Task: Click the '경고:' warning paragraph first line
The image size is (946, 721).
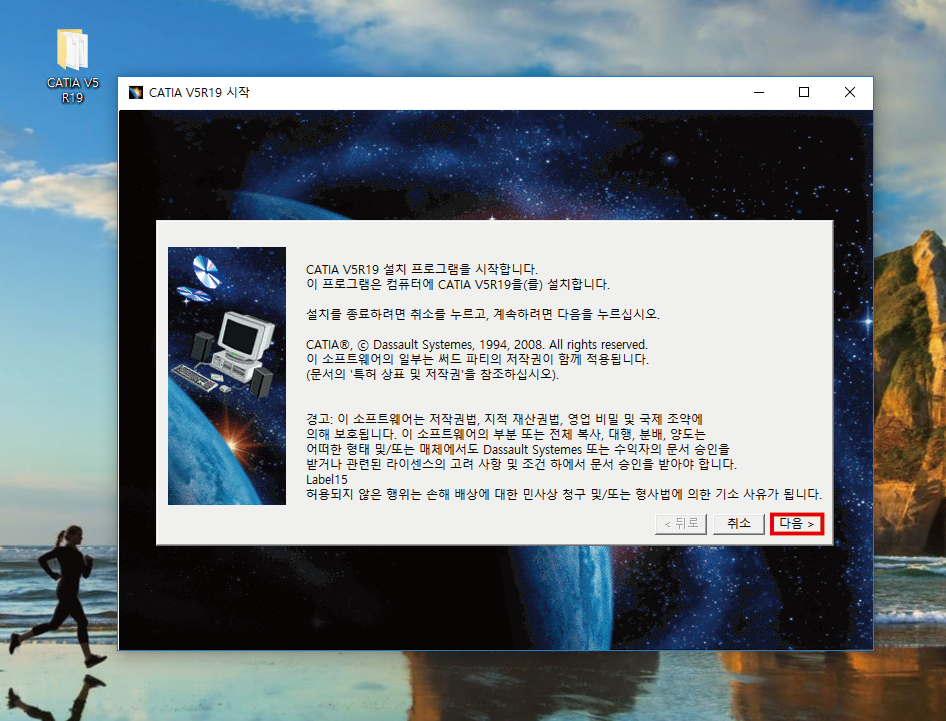Action: [x=504, y=419]
